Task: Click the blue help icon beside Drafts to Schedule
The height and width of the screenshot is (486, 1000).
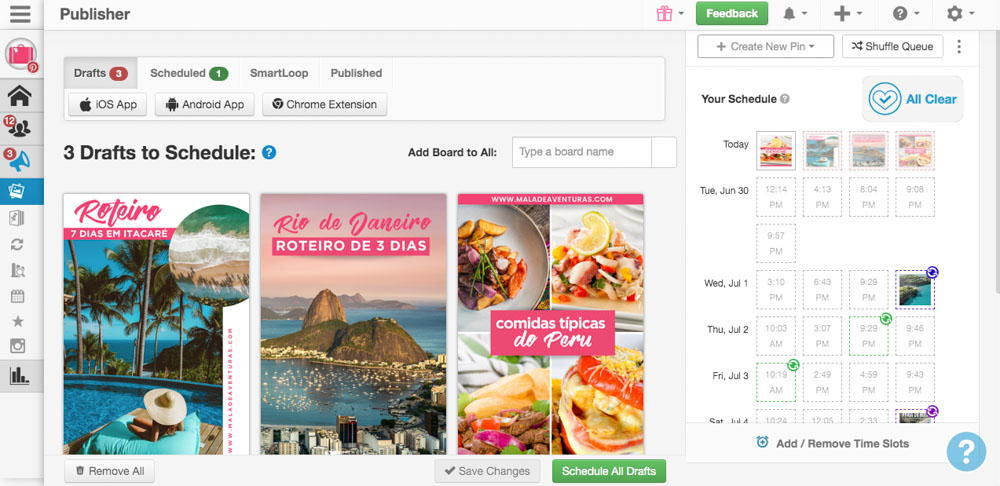Action: point(269,152)
